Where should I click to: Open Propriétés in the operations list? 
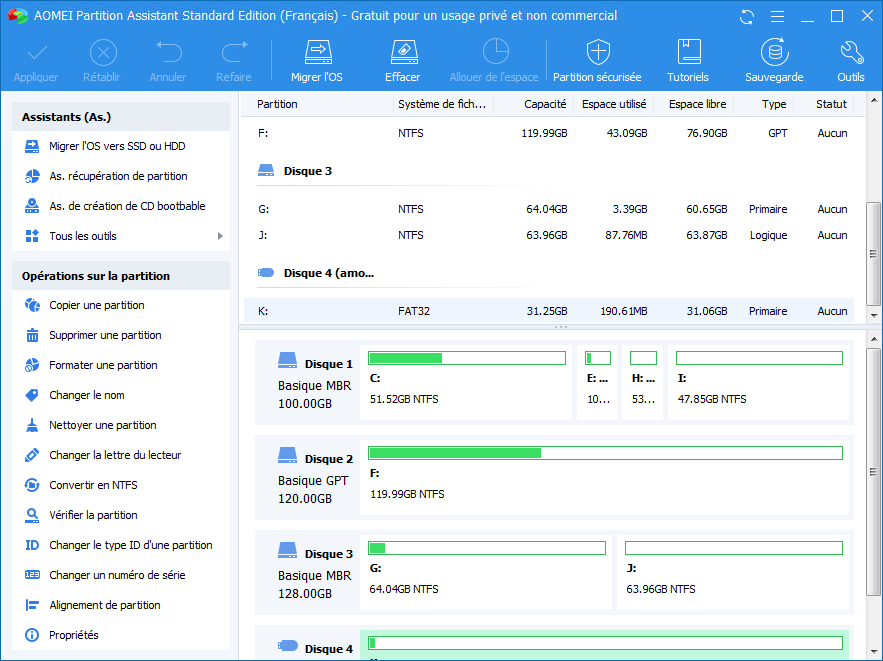point(74,635)
